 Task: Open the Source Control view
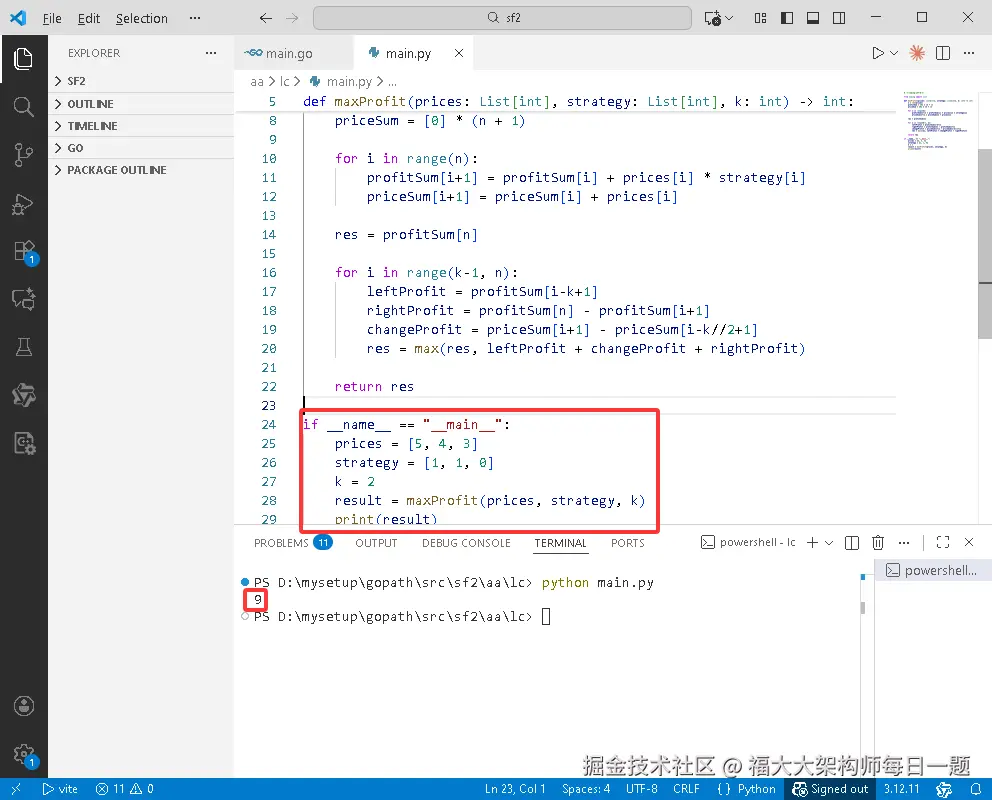pyautogui.click(x=23, y=154)
